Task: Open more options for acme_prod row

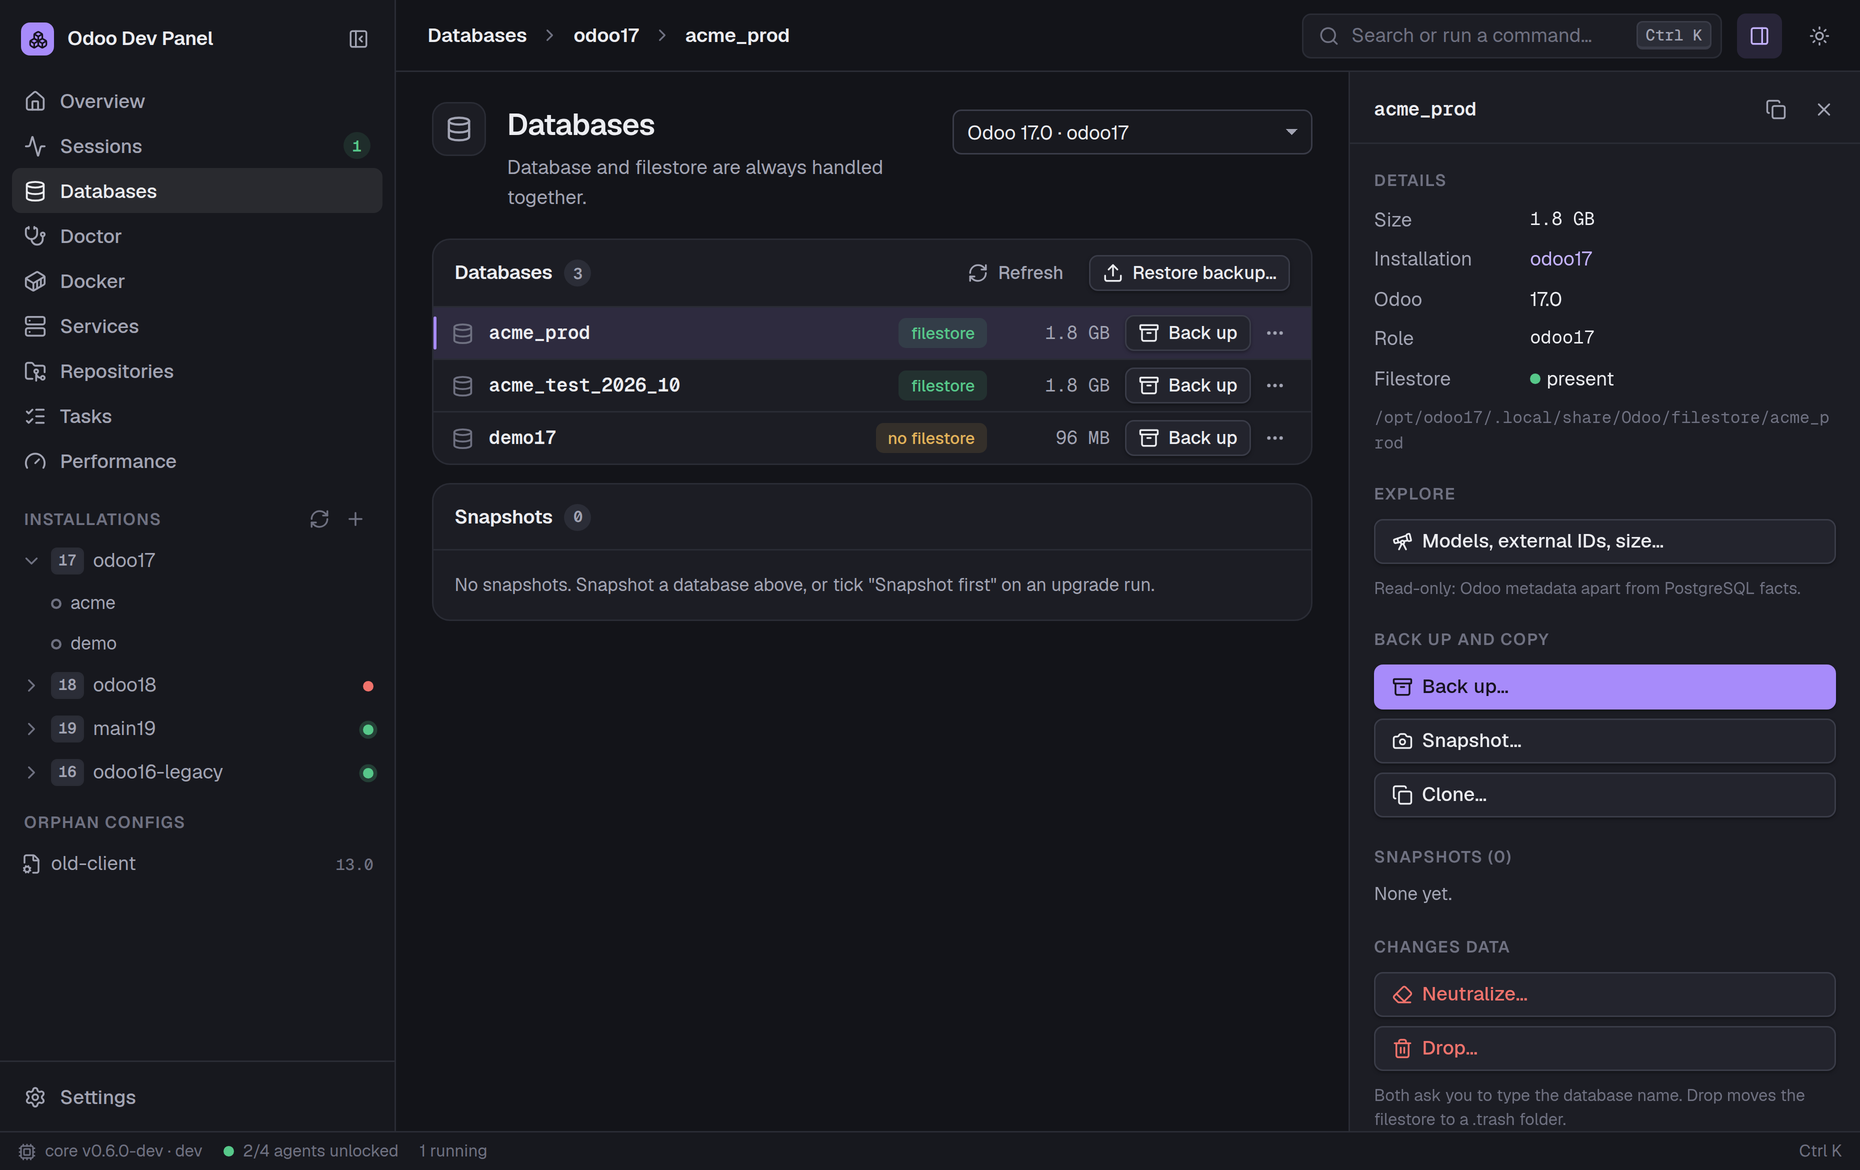Action: pyautogui.click(x=1274, y=333)
